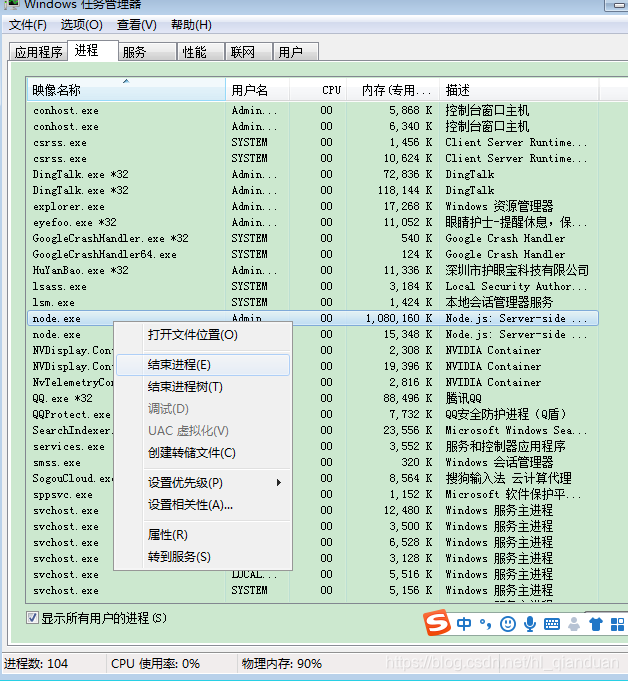This screenshot has height=681, width=628.
Task: Toggle 显示所有用户的进程 checkbox
Action: [x=32, y=618]
